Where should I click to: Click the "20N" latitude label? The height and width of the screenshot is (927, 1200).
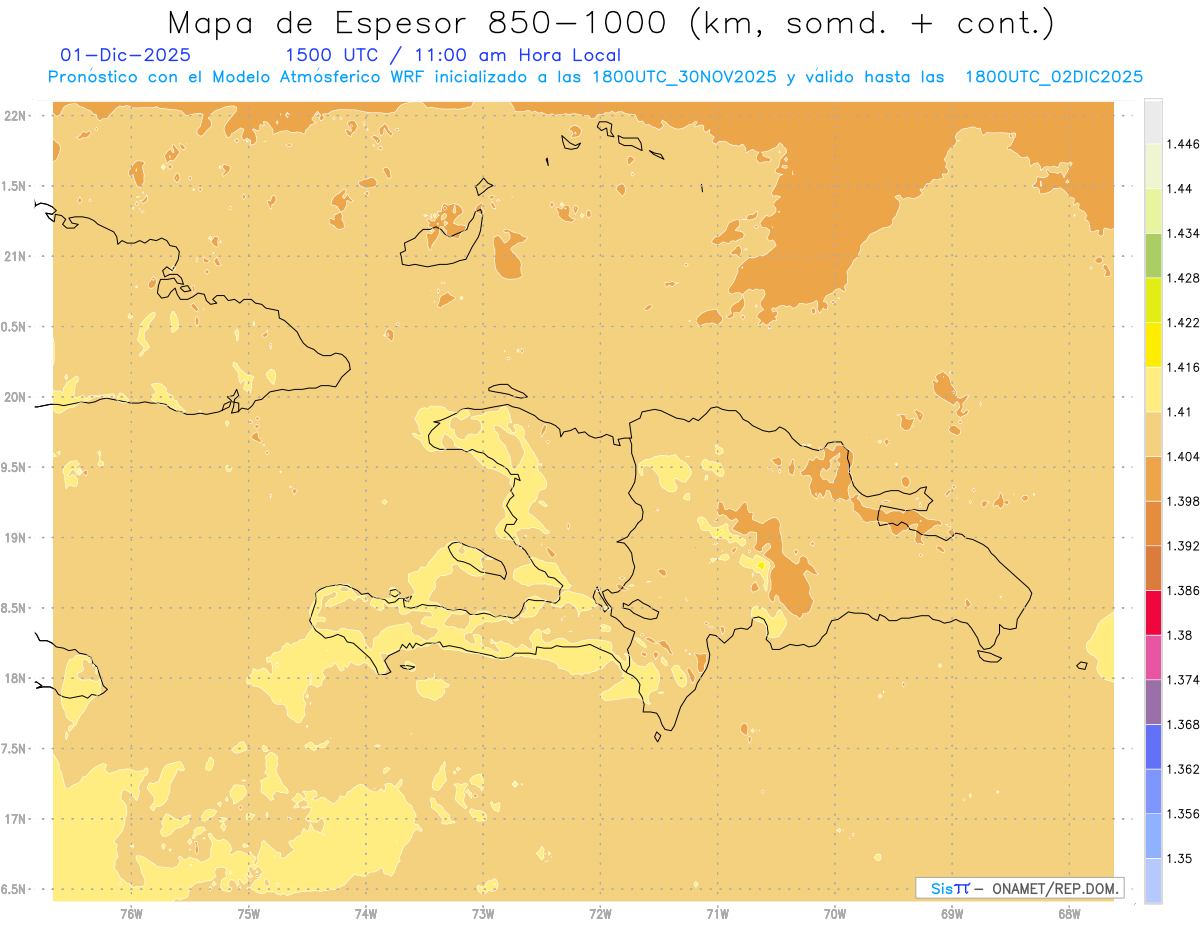17,397
